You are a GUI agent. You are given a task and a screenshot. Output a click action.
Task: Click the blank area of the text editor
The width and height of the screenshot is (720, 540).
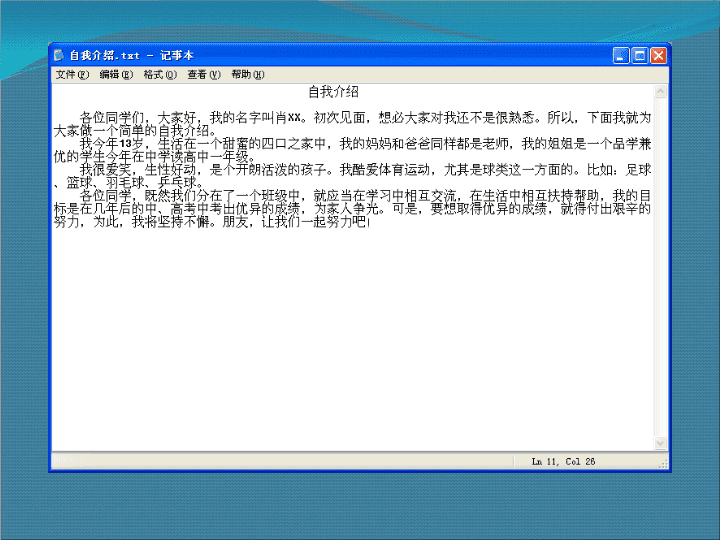[x=353, y=340]
